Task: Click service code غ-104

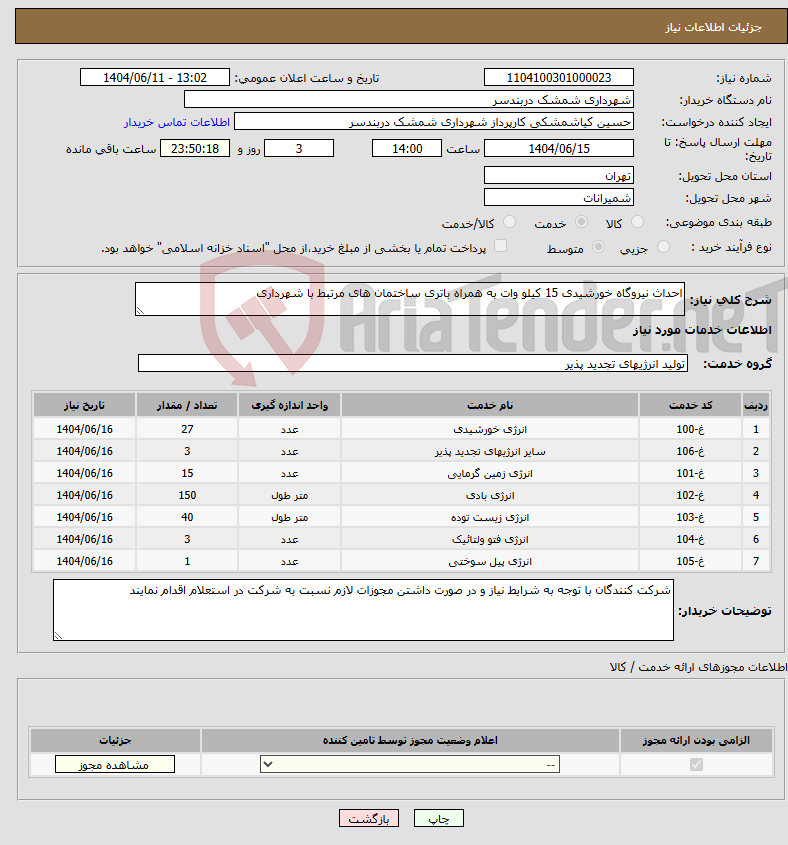Action: tap(690, 539)
